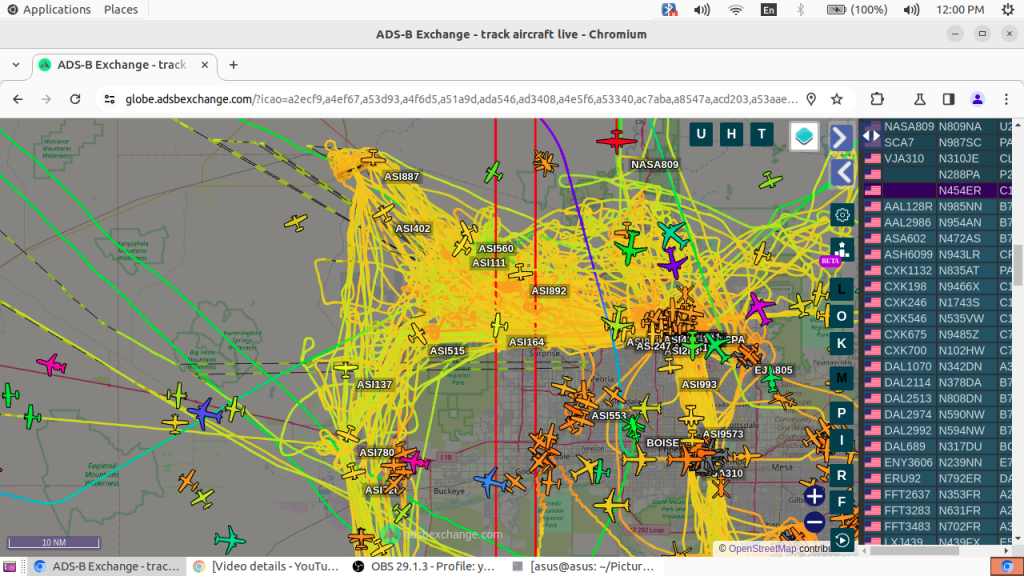Click the location permission pin icon
This screenshot has width=1024, height=576.
pyautogui.click(x=811, y=99)
